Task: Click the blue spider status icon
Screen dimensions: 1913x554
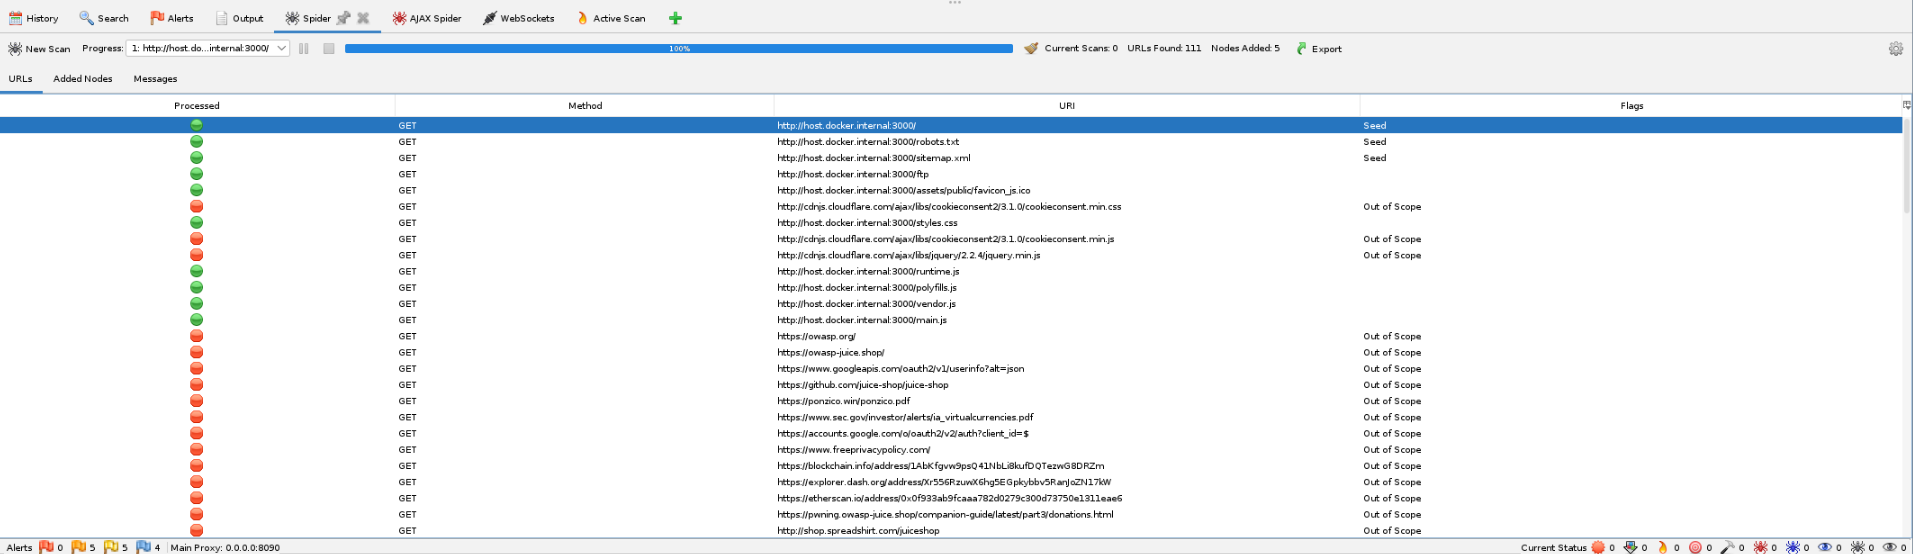Action: pyautogui.click(x=1792, y=547)
